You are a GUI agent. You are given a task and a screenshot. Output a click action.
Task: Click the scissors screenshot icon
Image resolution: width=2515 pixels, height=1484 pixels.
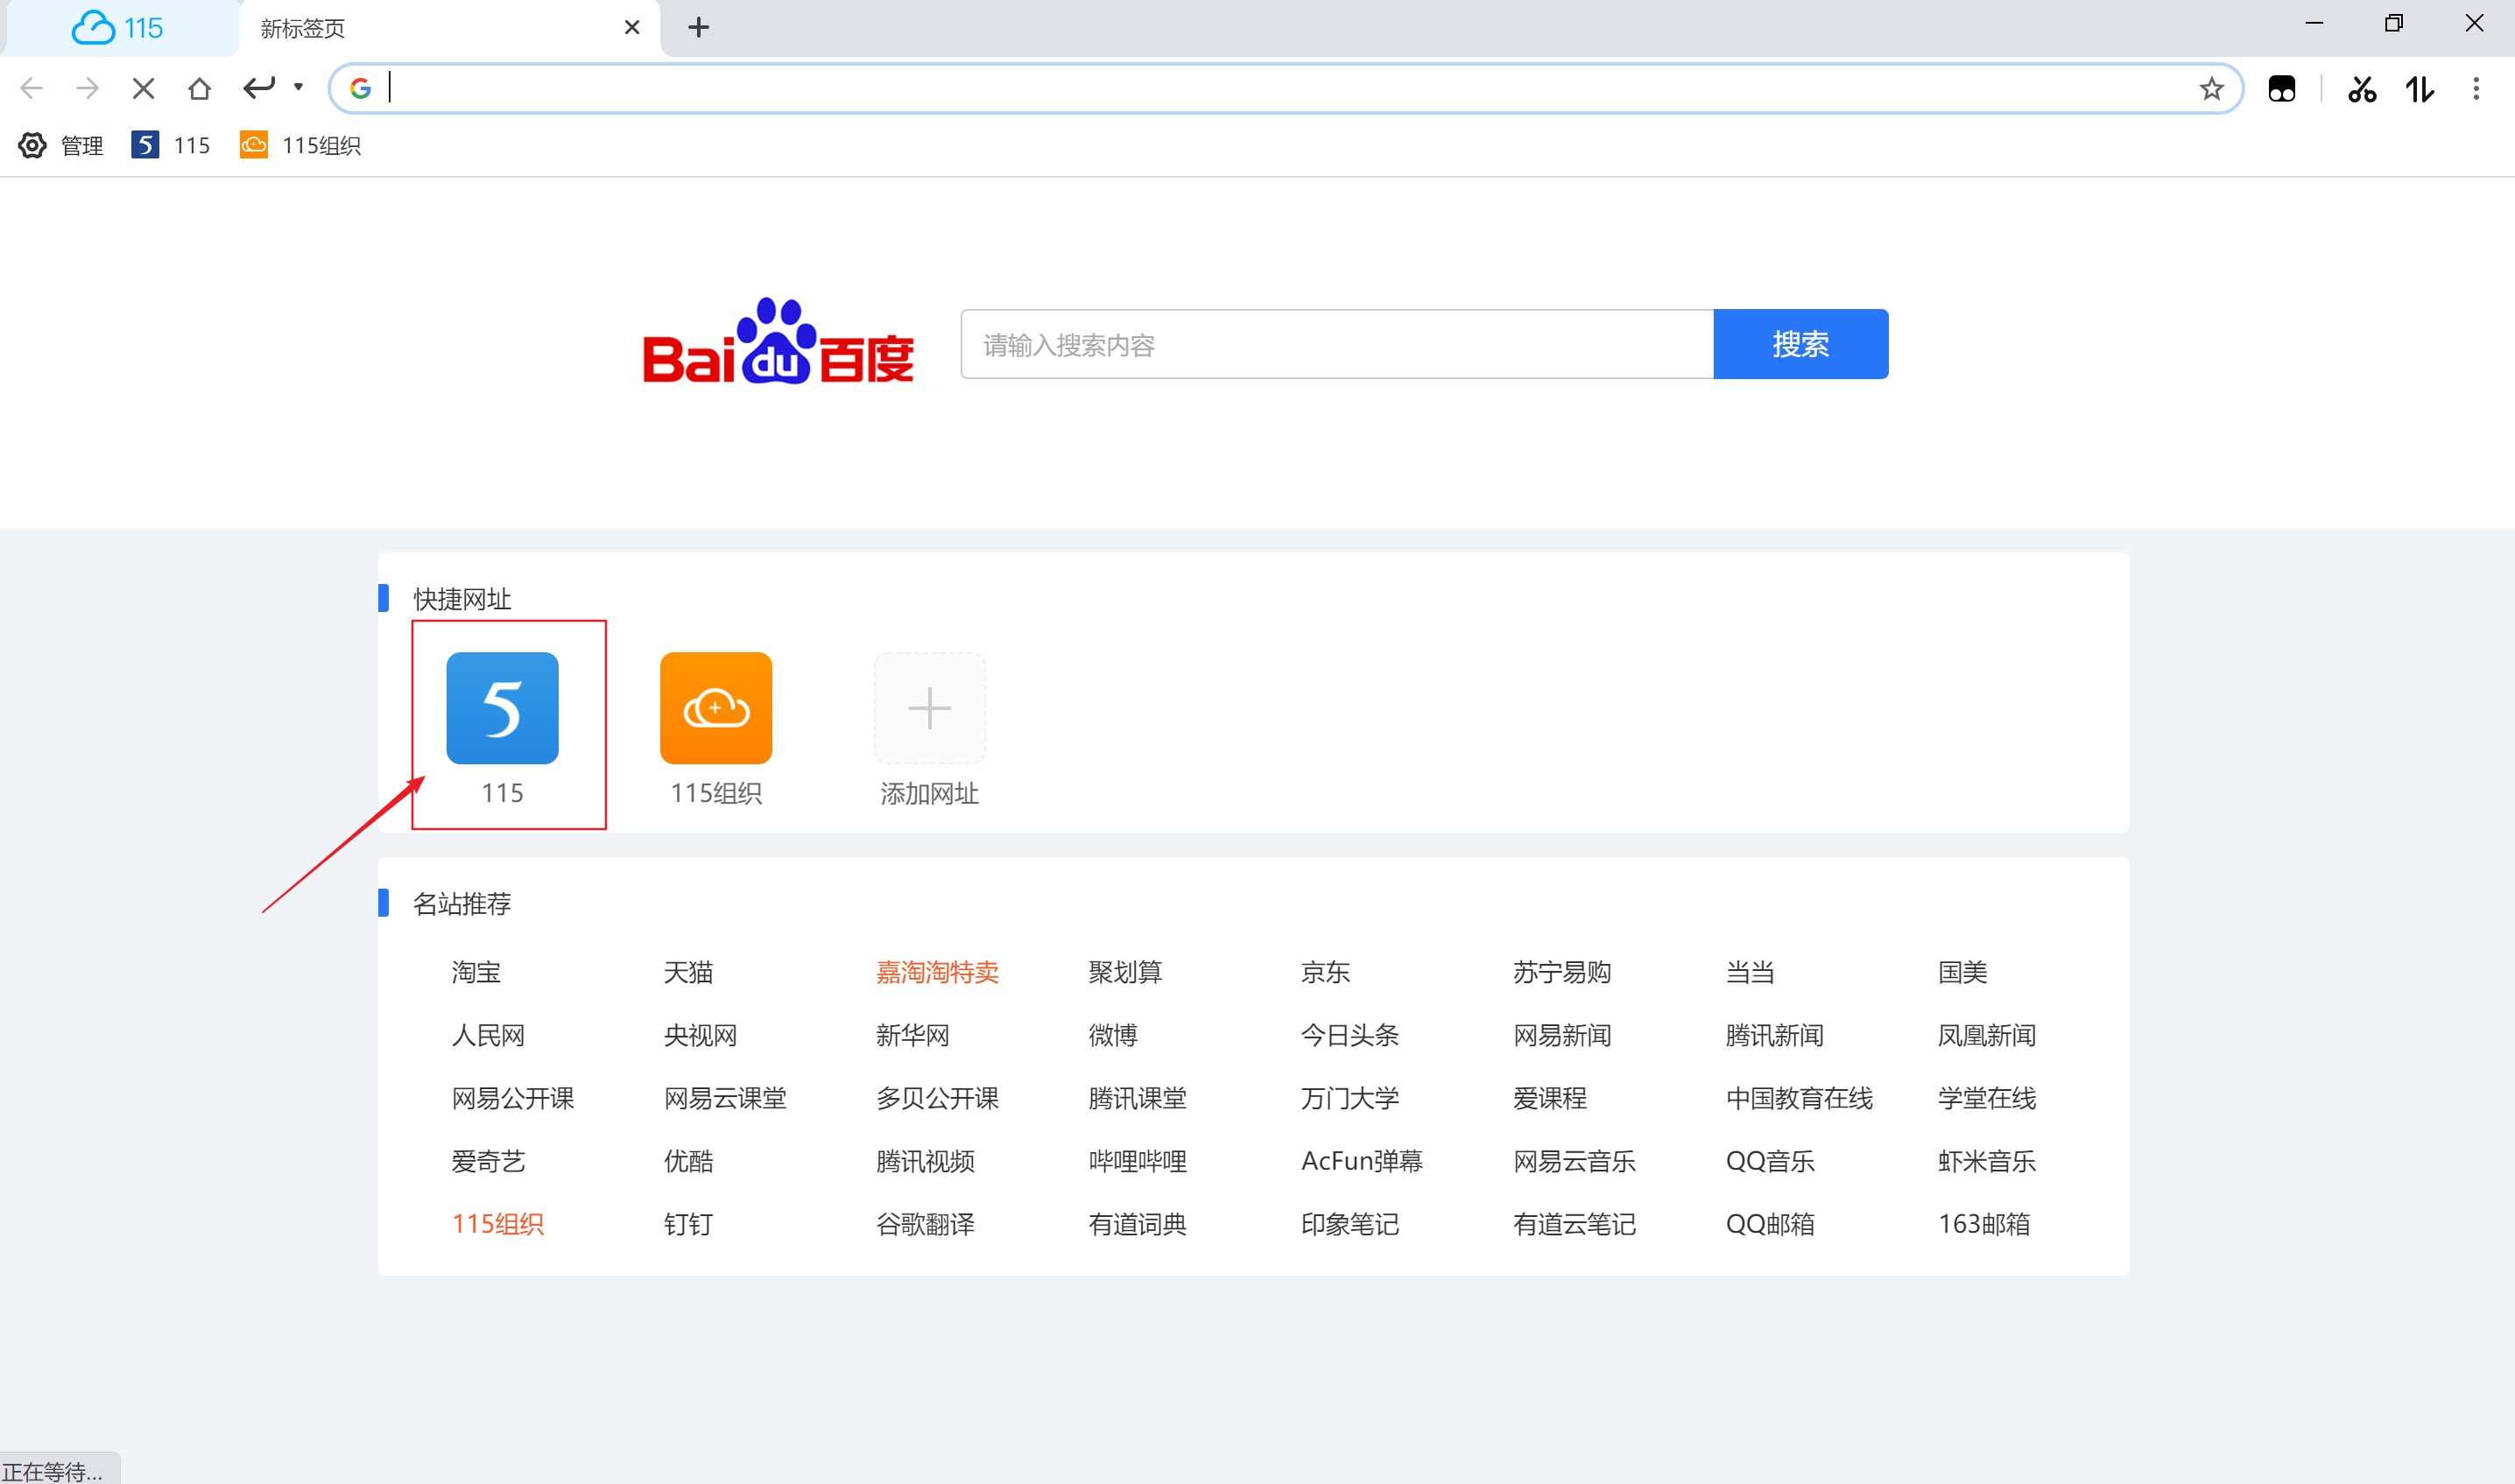point(2362,89)
